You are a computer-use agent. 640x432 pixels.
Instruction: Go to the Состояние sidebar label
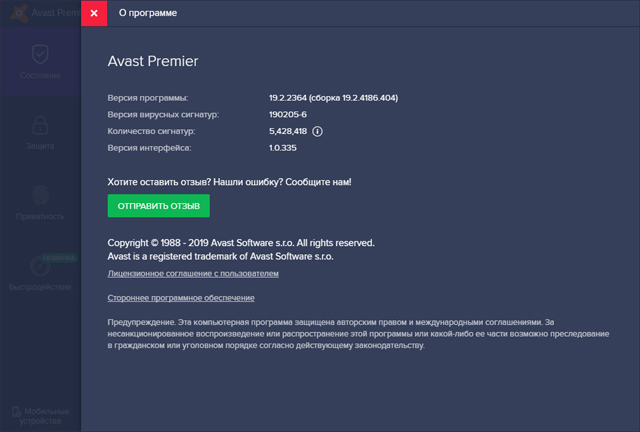coord(40,76)
